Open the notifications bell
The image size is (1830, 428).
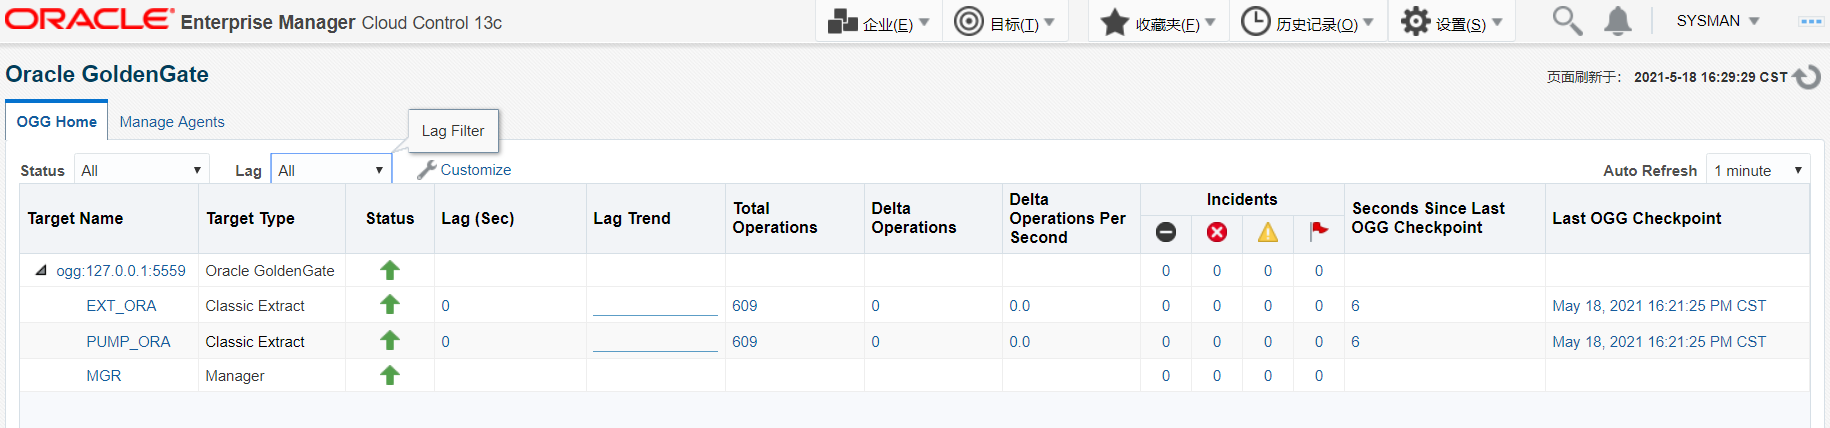tap(1617, 21)
